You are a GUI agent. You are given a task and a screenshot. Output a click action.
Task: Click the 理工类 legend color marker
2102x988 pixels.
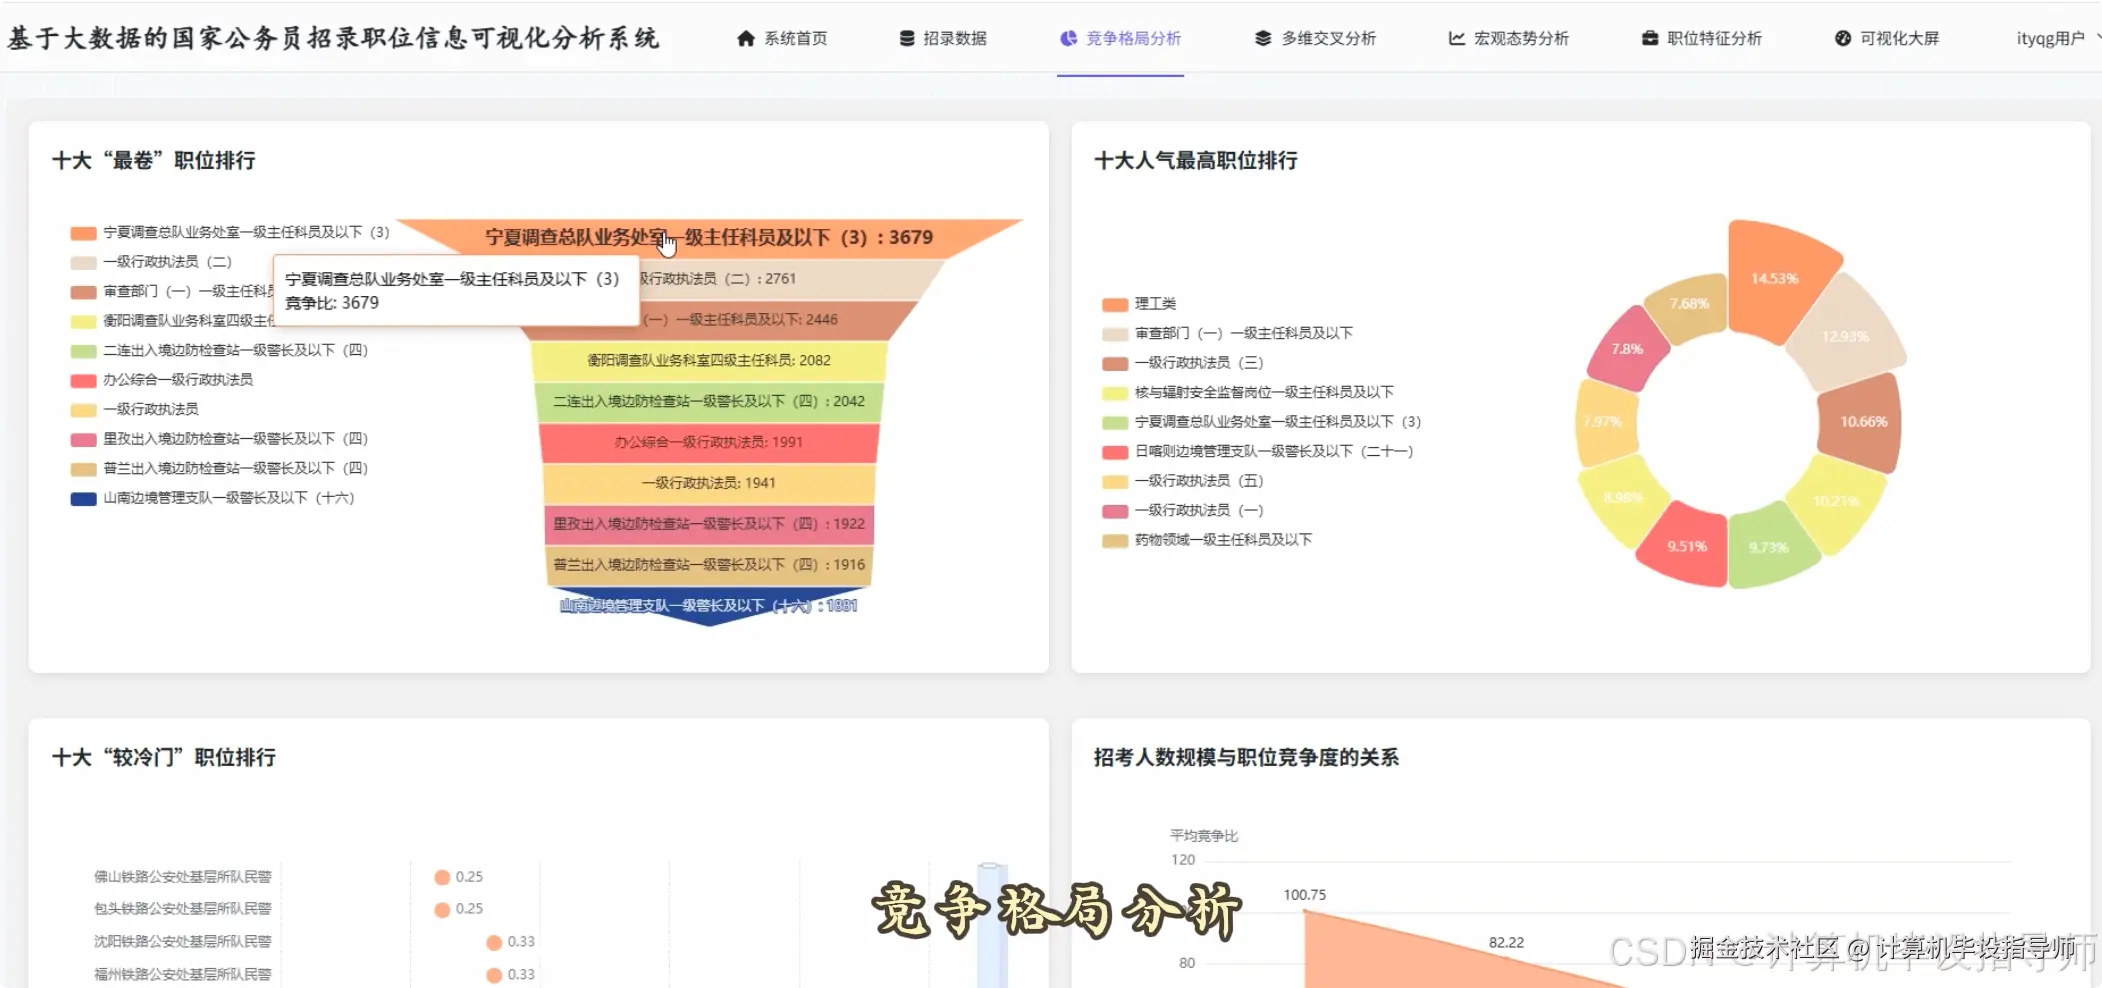click(x=1113, y=304)
